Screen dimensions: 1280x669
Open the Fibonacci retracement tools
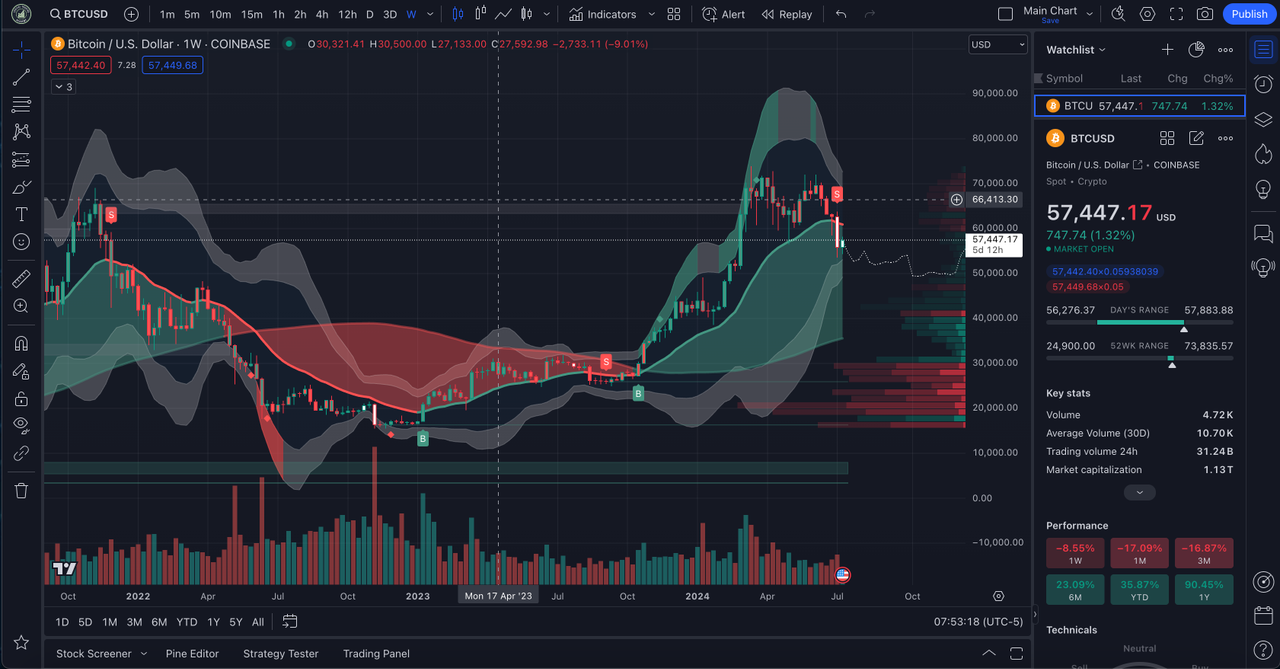tap(21, 105)
